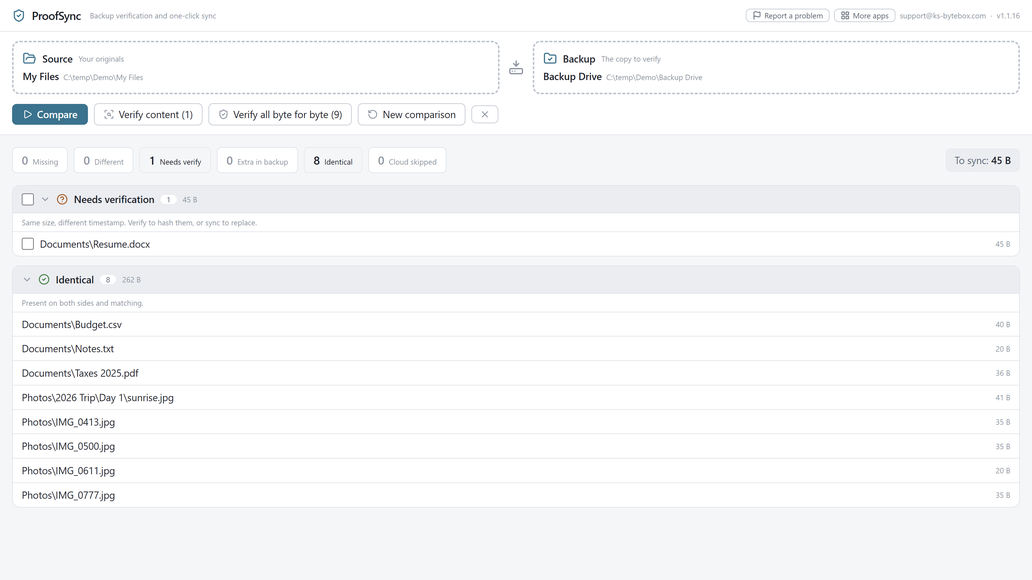Select row Photos\2026 Trip\Day 1\sunrise.jpg
The height and width of the screenshot is (580, 1032).
(516, 398)
